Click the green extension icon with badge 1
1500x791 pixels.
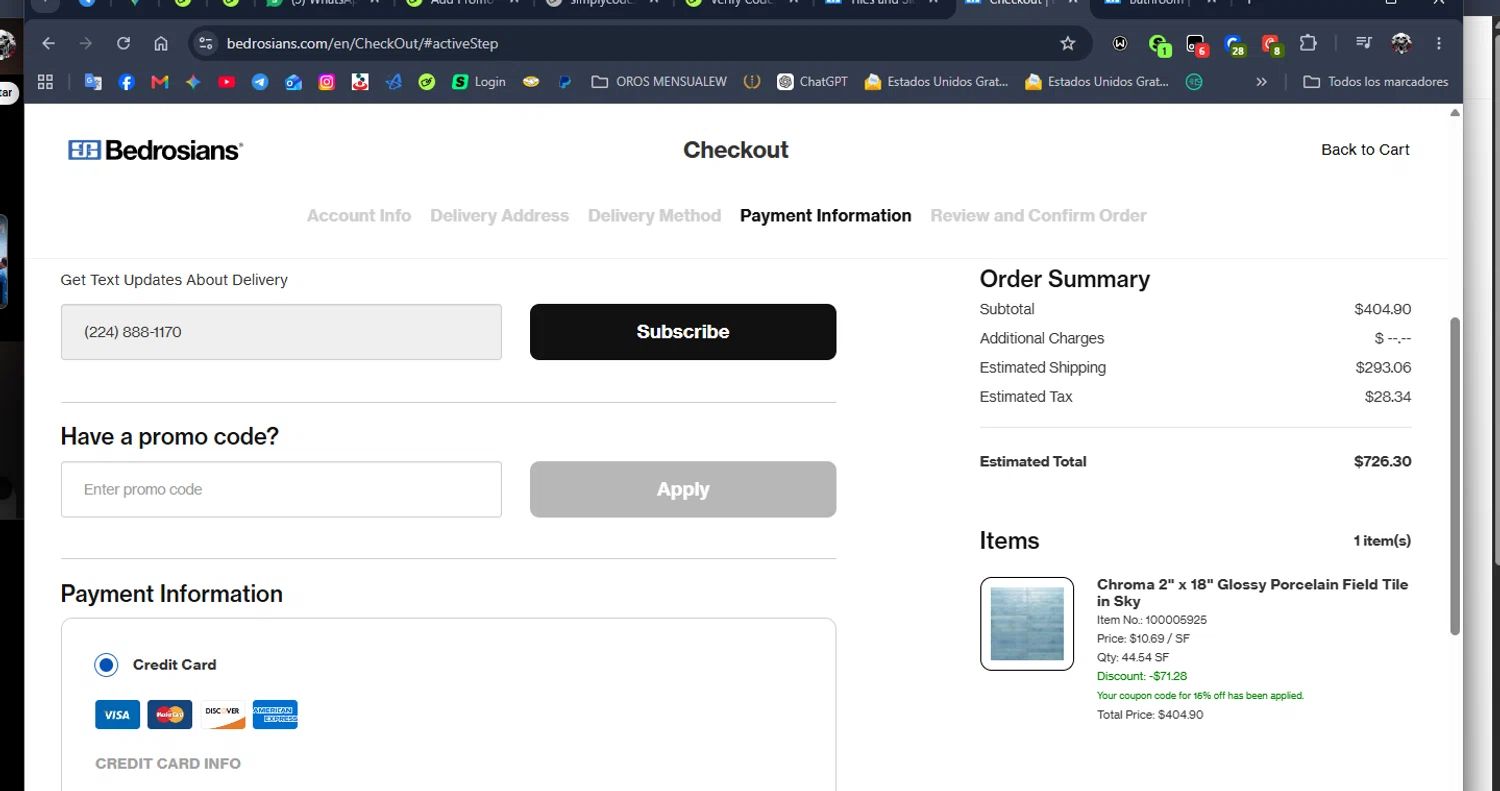click(1159, 44)
